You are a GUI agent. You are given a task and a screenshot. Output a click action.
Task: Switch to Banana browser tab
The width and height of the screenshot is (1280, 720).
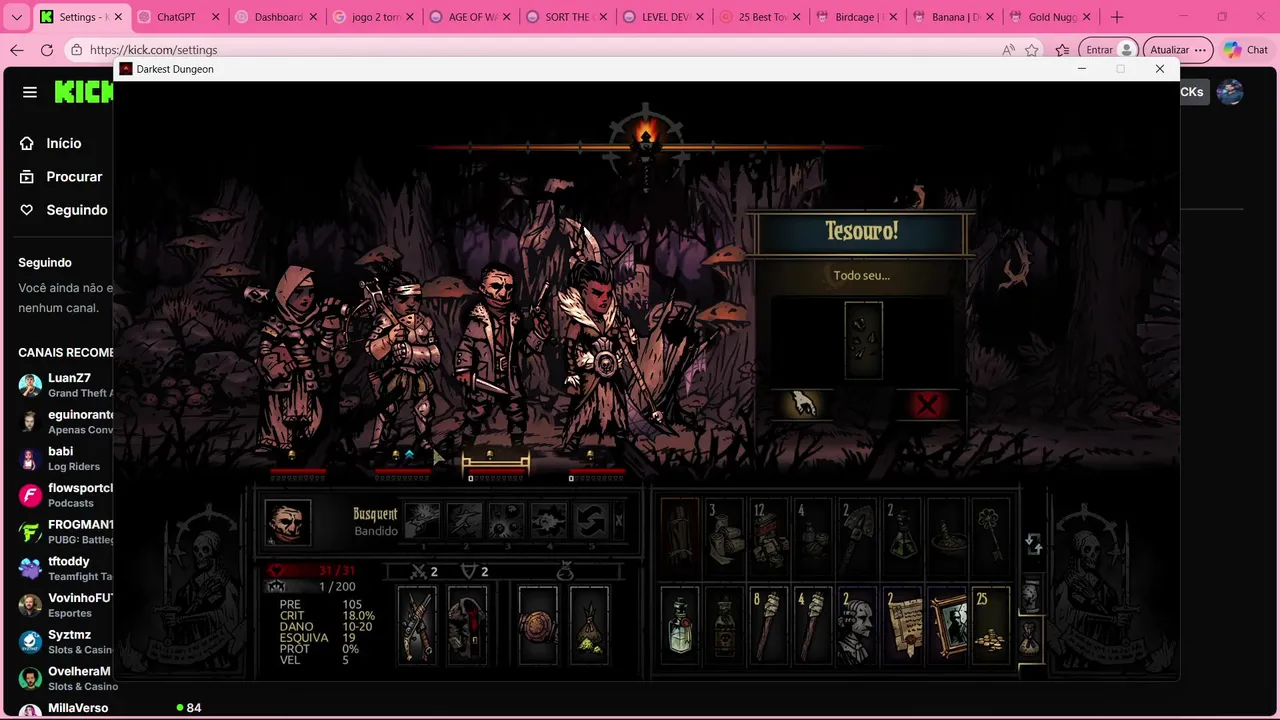click(x=955, y=17)
